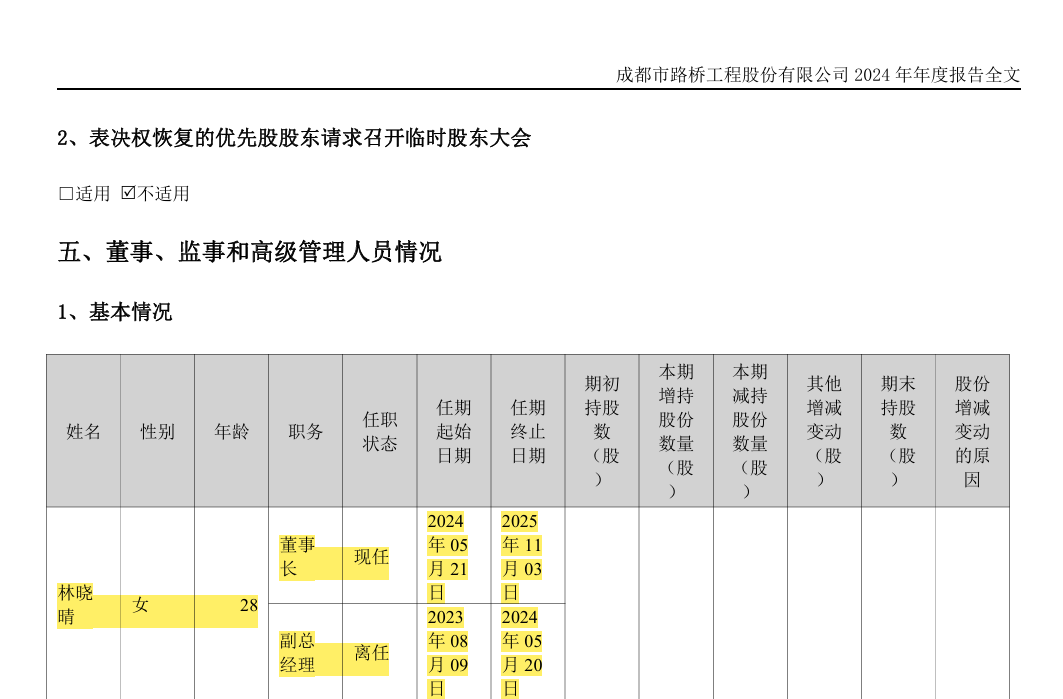
Task: Click the highlighted name 林晓晴
Action: point(75,605)
